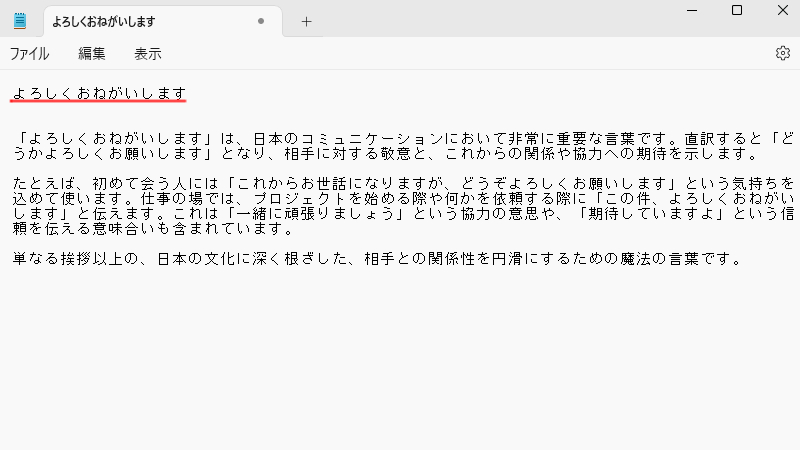Click the line starting うかよろしくお願いします」となり
Screen dimensions: 800x450
[386, 153]
